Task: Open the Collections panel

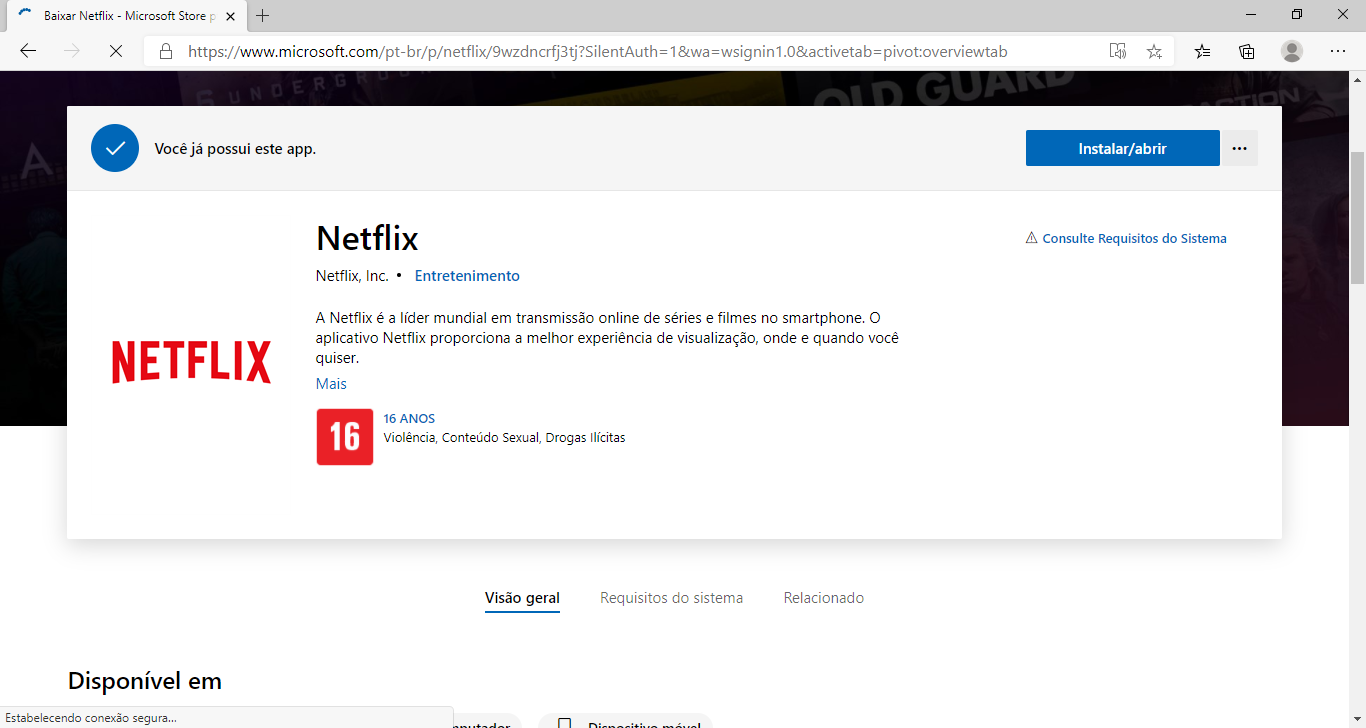Action: pyautogui.click(x=1247, y=51)
